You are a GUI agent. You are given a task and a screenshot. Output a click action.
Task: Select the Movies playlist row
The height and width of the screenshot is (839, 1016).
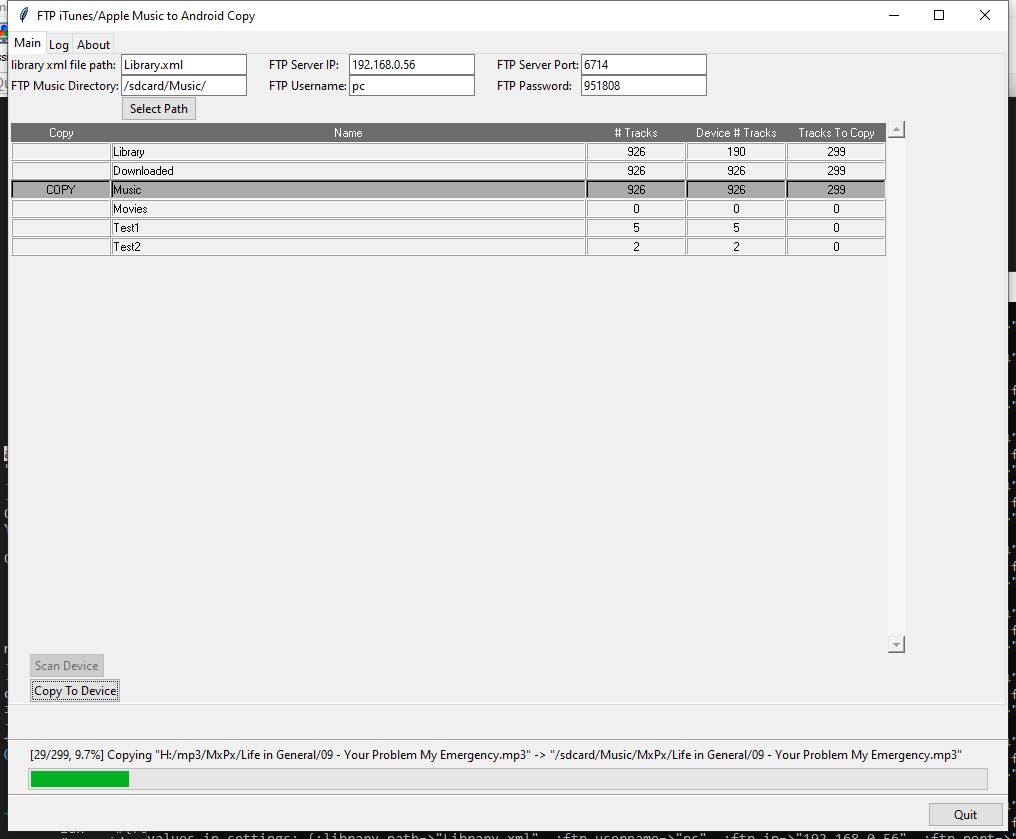pos(350,208)
